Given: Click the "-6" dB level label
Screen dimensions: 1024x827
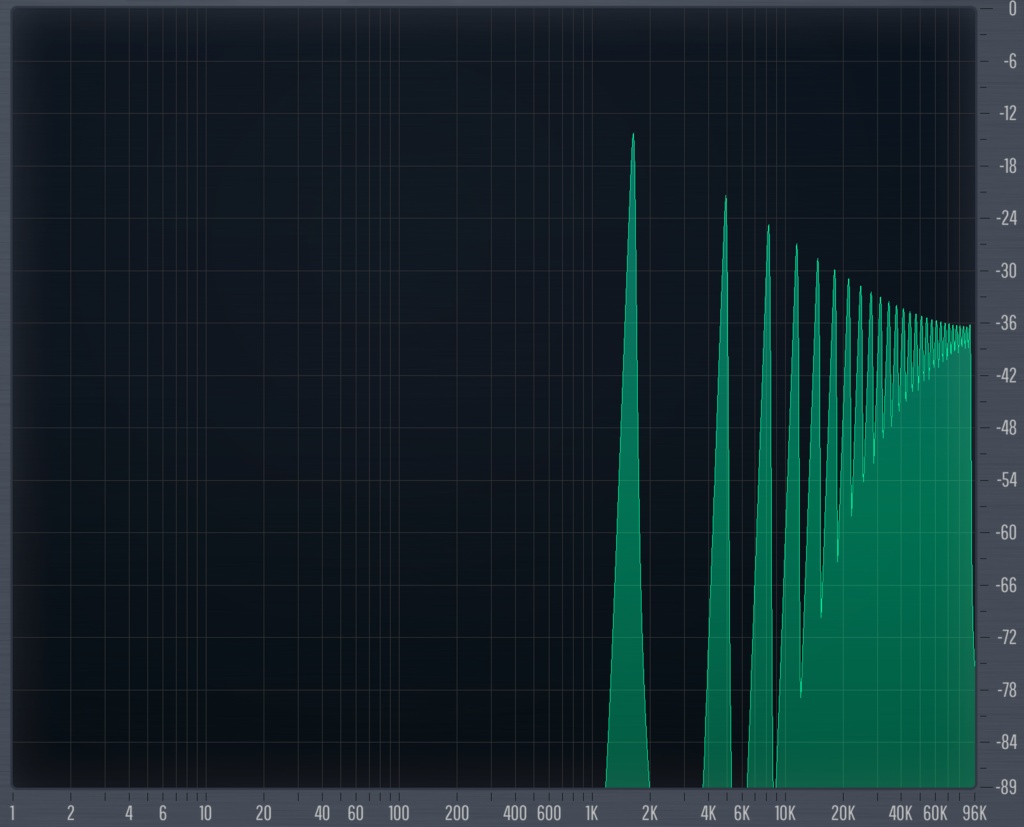Looking at the screenshot, I should [1010, 61].
